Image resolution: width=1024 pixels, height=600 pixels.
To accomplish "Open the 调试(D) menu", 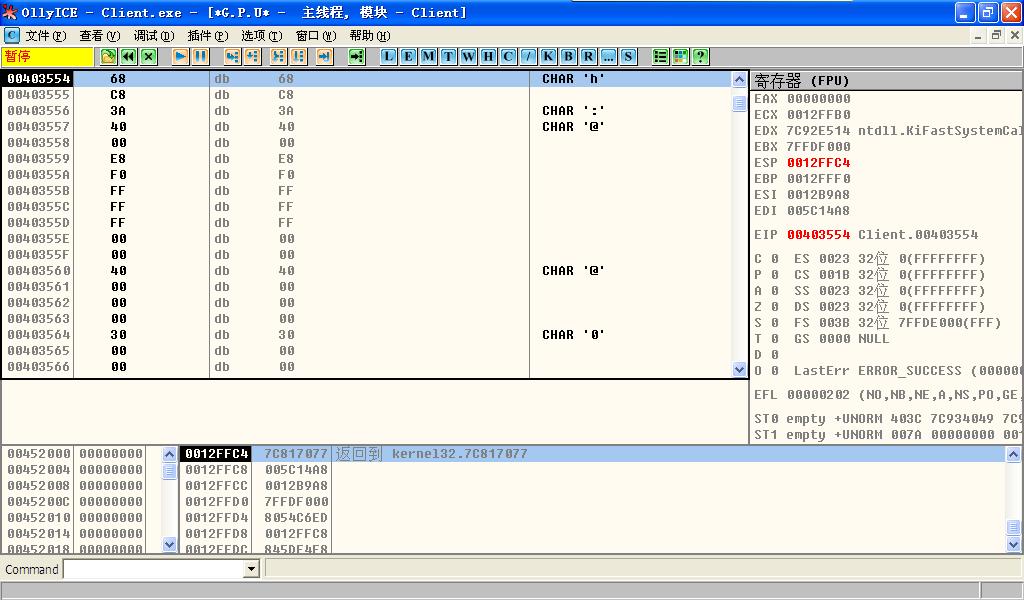I will pyautogui.click(x=153, y=35).
